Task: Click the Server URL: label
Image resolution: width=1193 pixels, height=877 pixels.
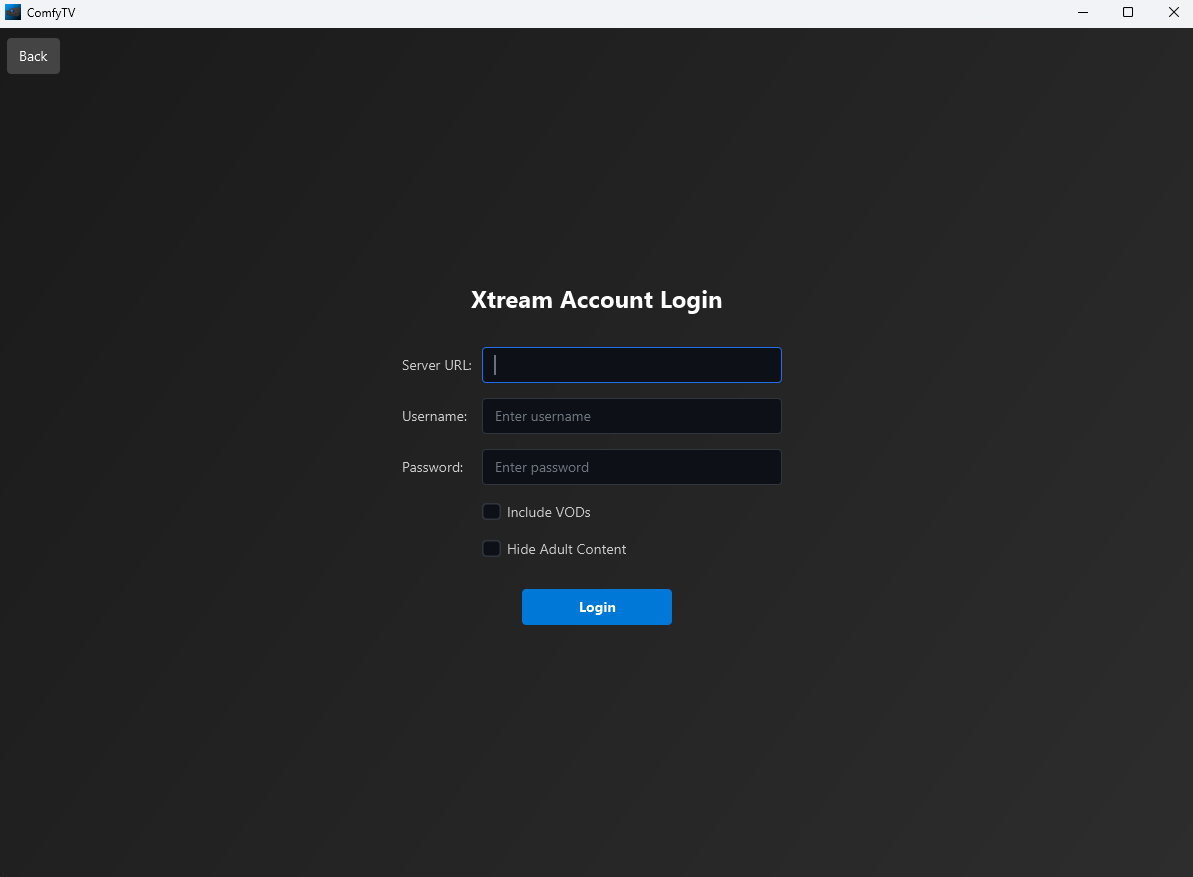Action: click(437, 365)
